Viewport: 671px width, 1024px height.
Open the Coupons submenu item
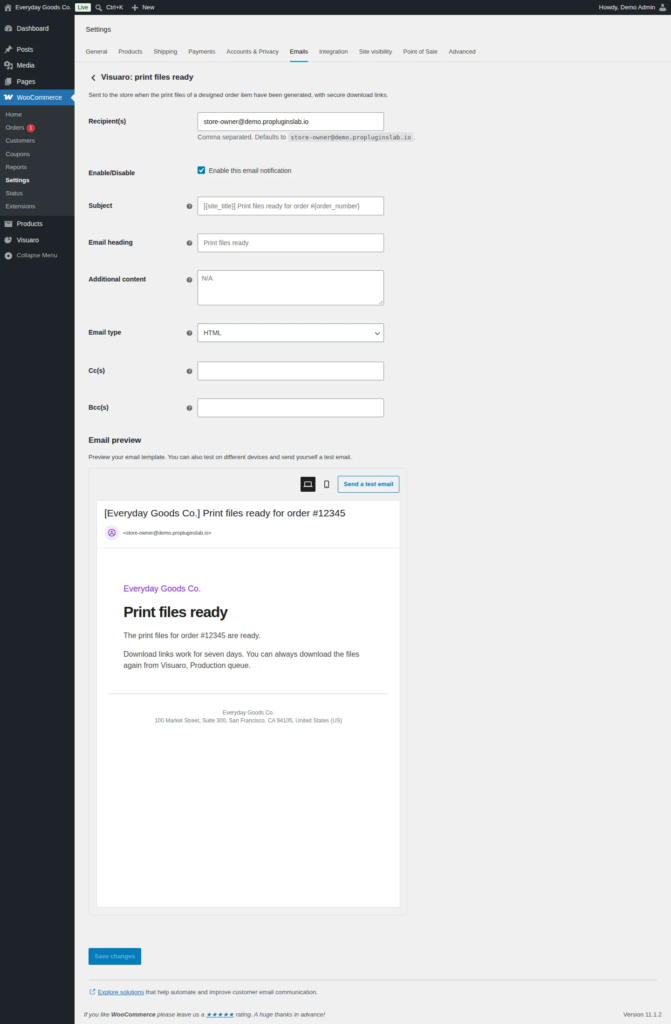coord(18,154)
